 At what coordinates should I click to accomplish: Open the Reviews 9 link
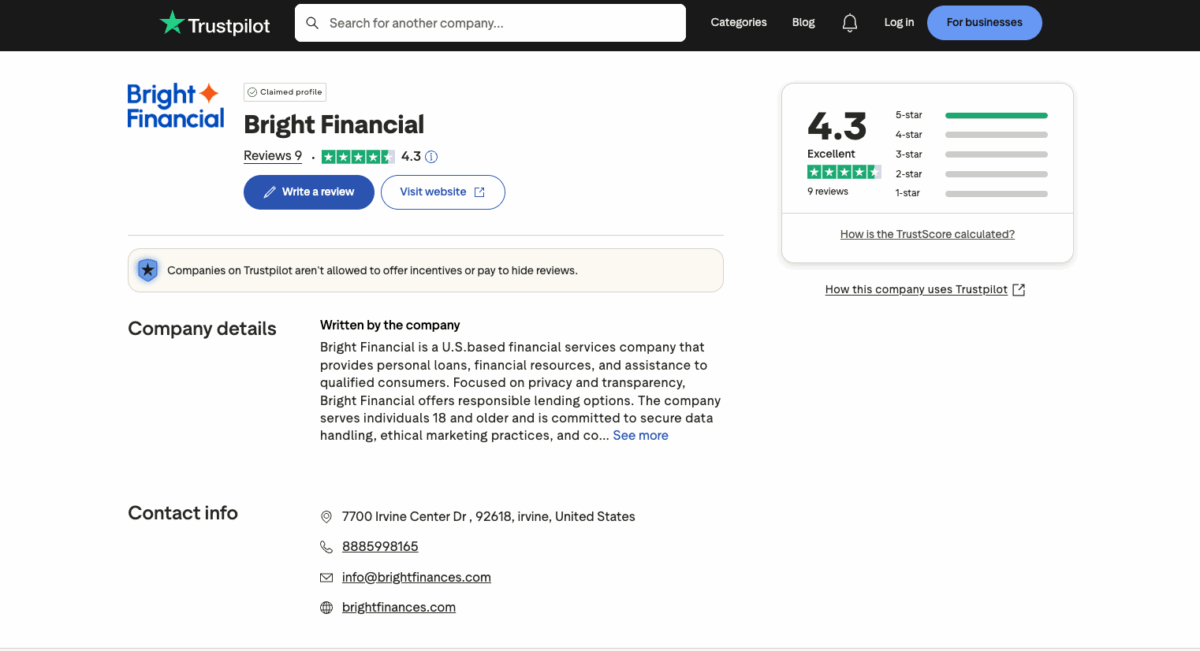coord(272,156)
